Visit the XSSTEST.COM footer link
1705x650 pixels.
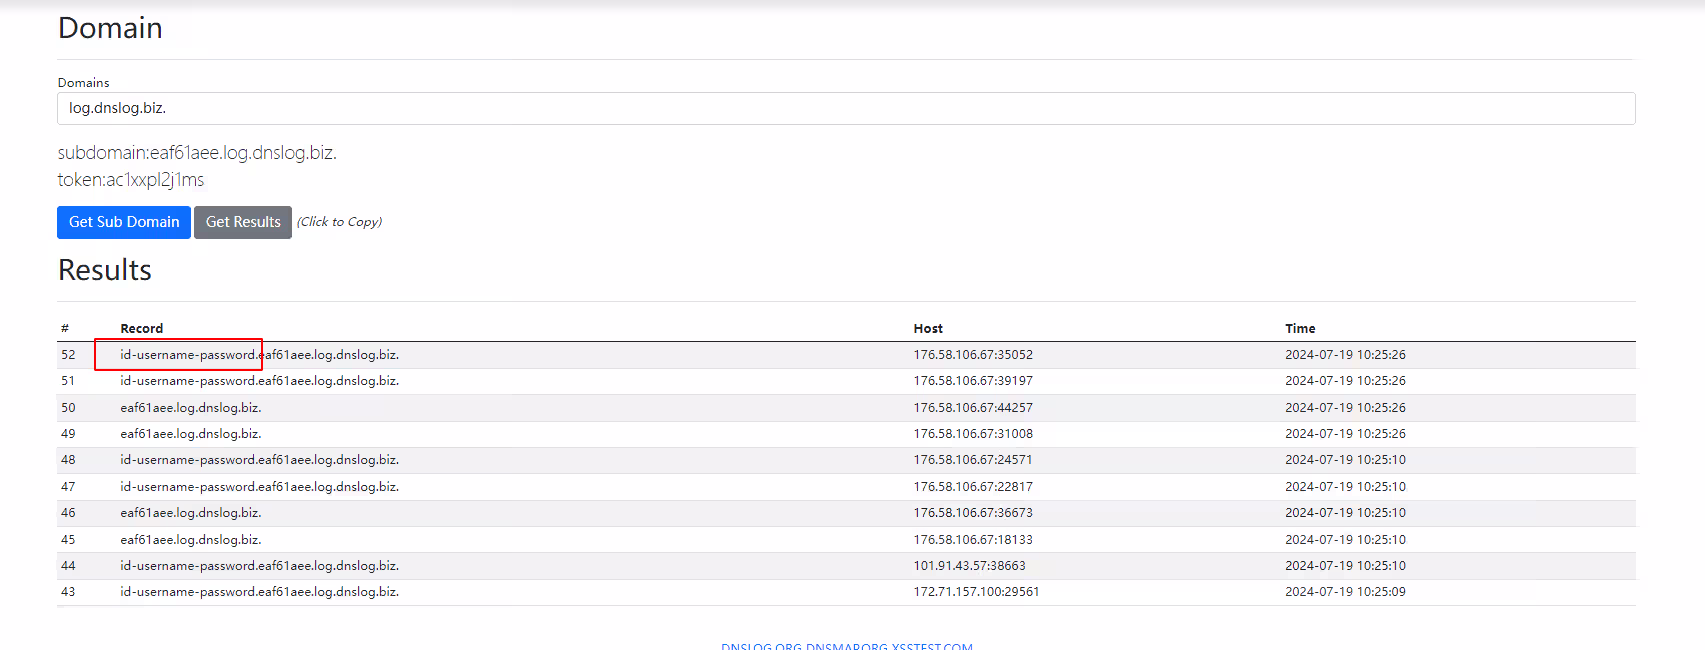[x=932, y=646]
